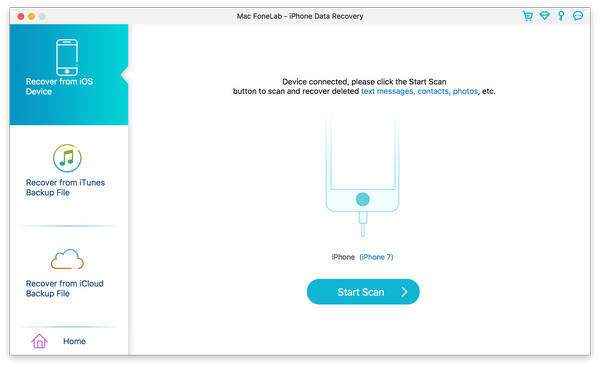The height and width of the screenshot is (367, 600).
Task: Click the arrow chevron on Start Scan
Action: pos(404,292)
